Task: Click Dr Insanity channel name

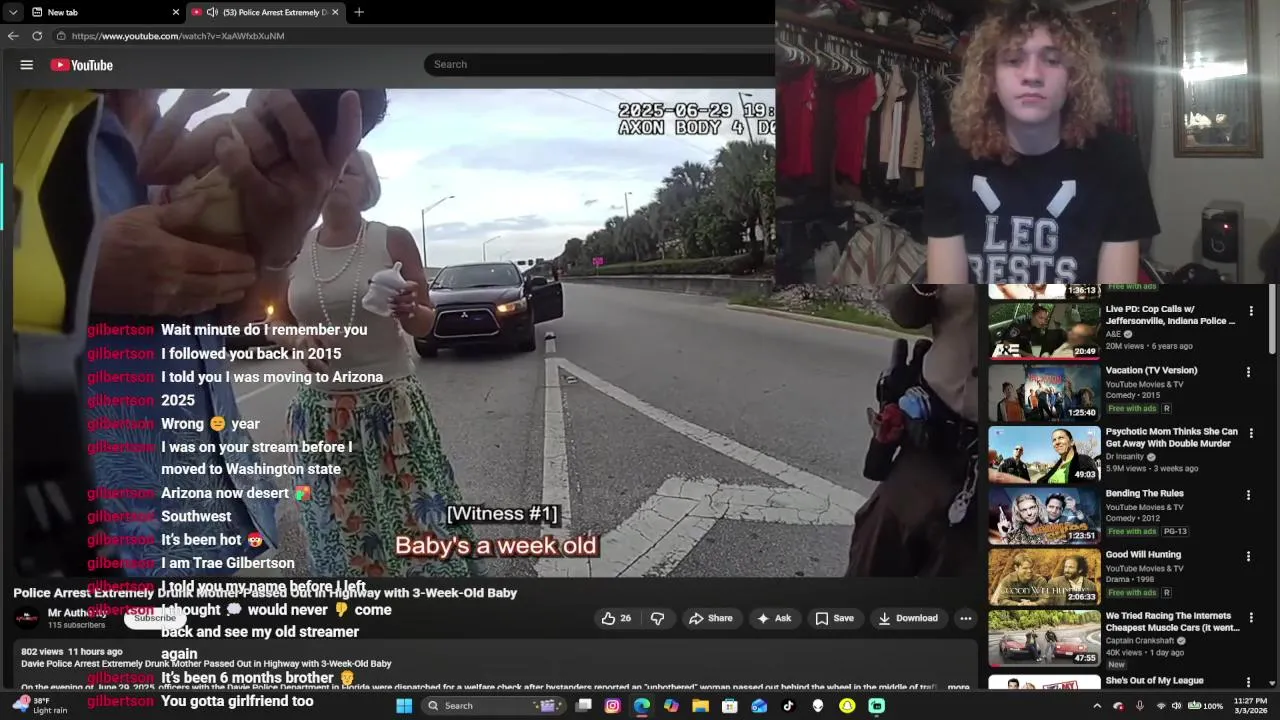Action: tap(1126, 457)
